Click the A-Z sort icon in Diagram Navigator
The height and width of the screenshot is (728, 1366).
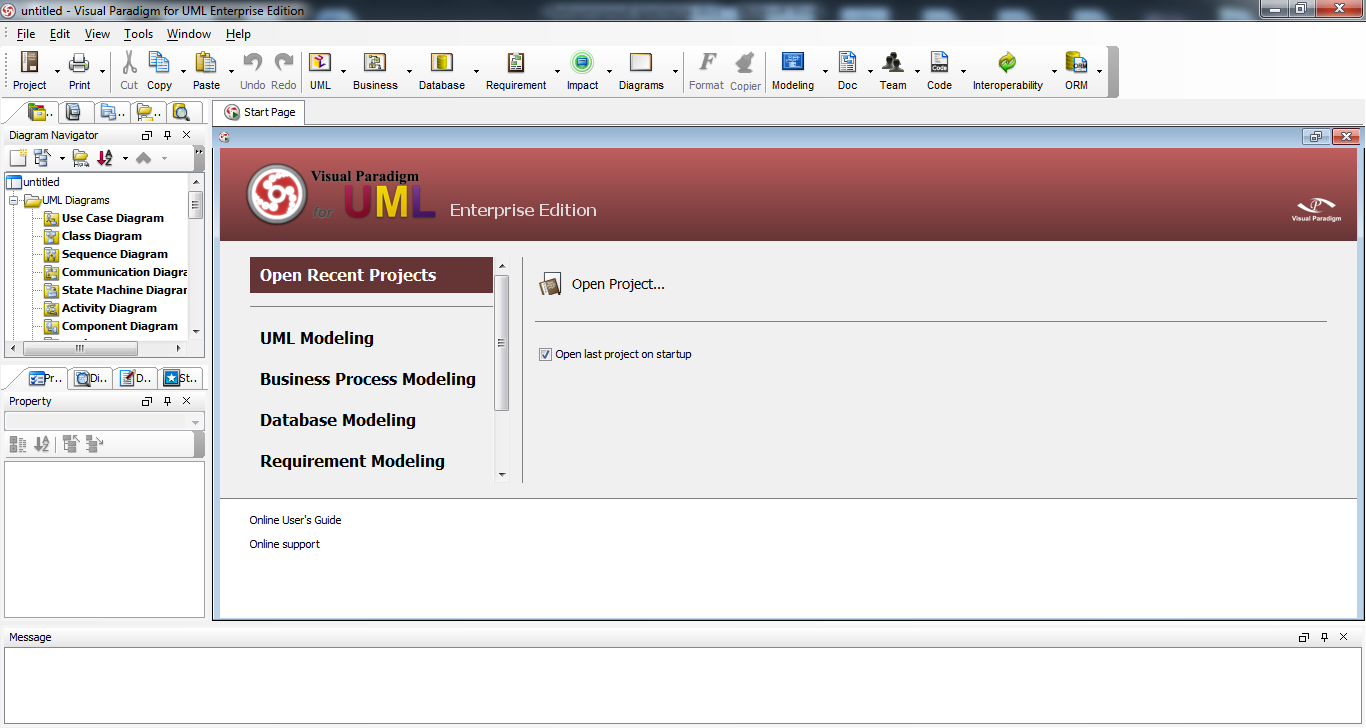(105, 158)
